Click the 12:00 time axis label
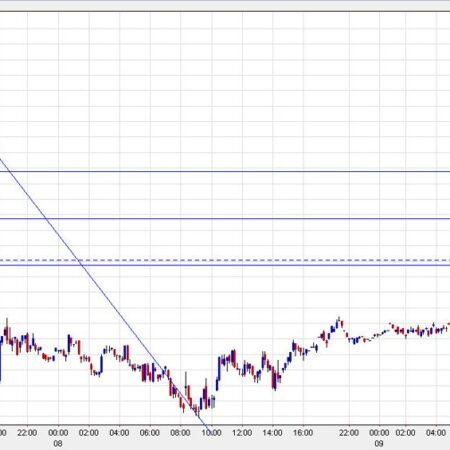Viewport: 450px width, 450px height. 242,433
